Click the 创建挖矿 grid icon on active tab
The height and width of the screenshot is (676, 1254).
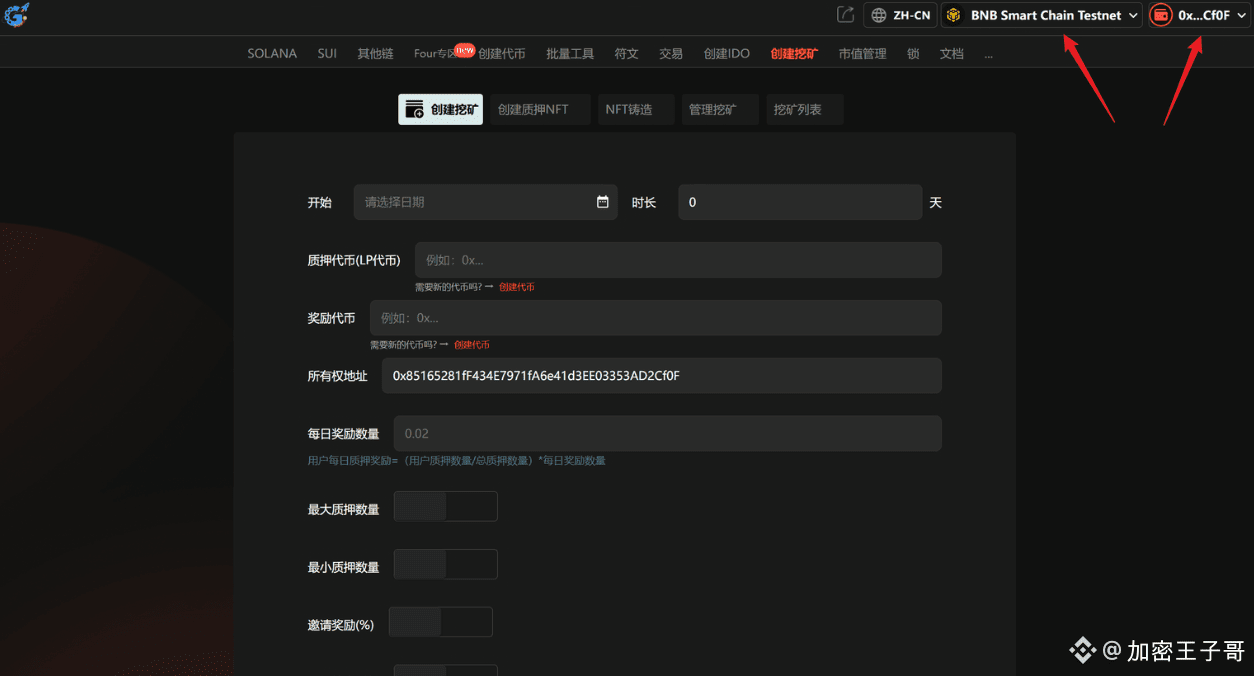[x=414, y=109]
